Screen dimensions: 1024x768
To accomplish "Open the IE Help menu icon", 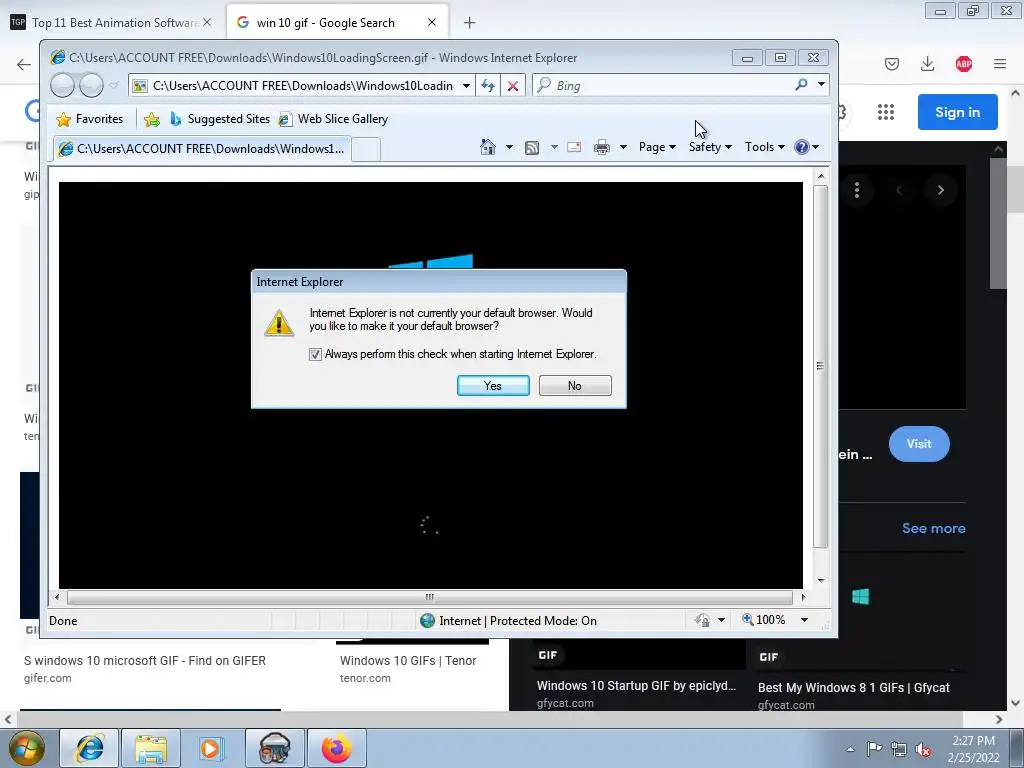I will pyautogui.click(x=807, y=147).
